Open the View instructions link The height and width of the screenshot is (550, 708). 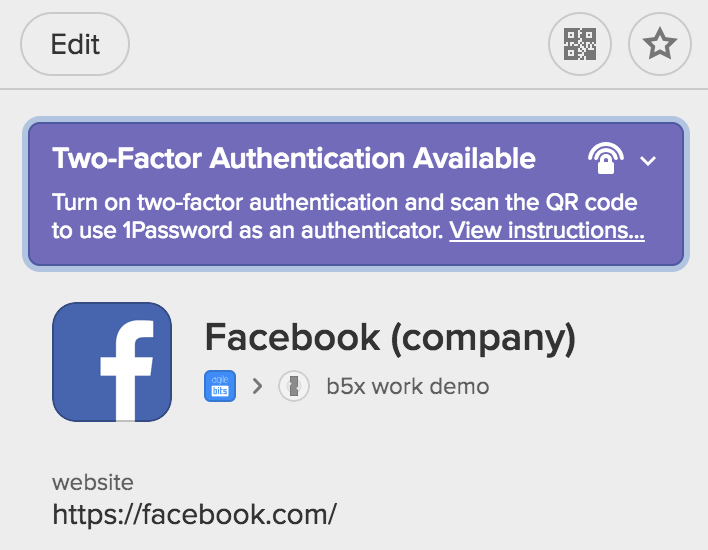547,230
